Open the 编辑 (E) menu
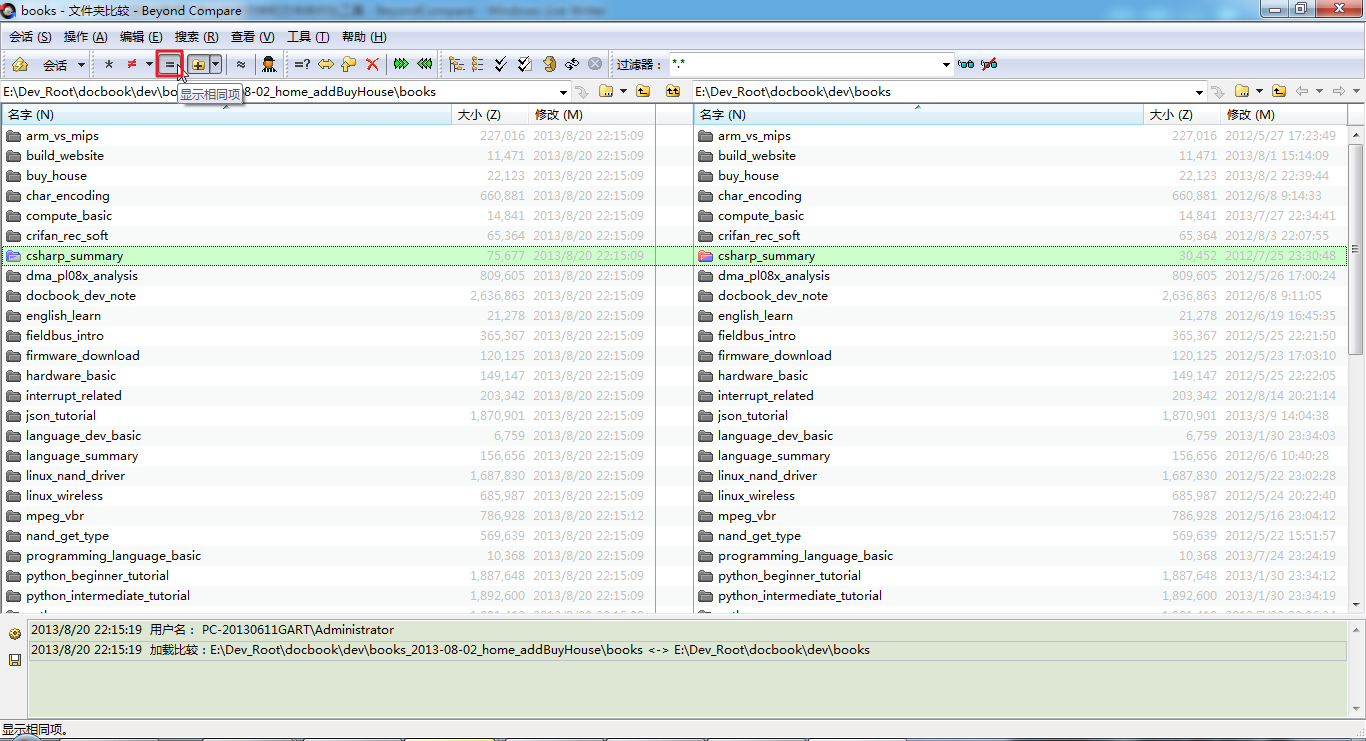This screenshot has width=1366, height=741. click(x=141, y=37)
